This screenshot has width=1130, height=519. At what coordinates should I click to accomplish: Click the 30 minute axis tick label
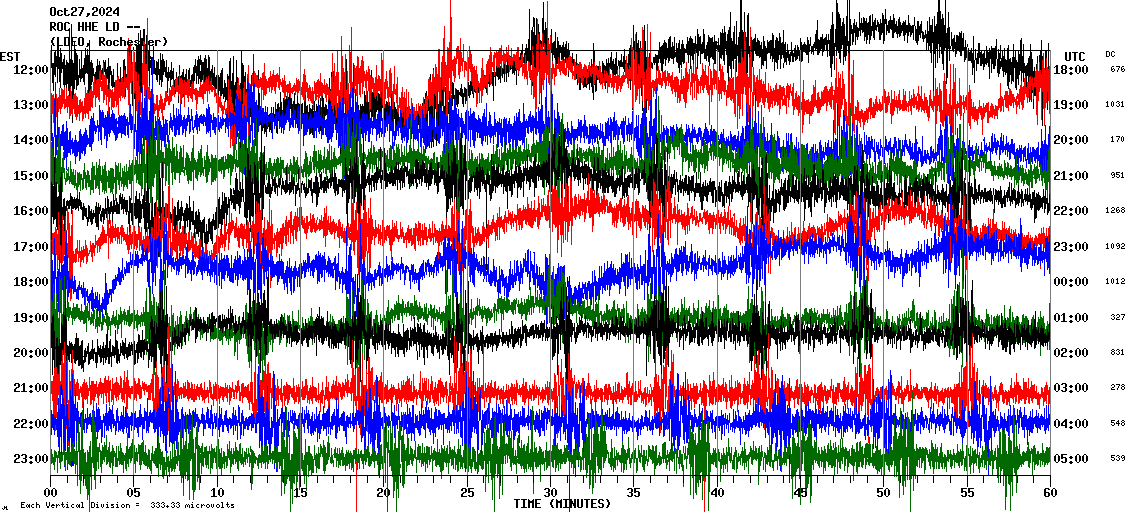click(550, 493)
